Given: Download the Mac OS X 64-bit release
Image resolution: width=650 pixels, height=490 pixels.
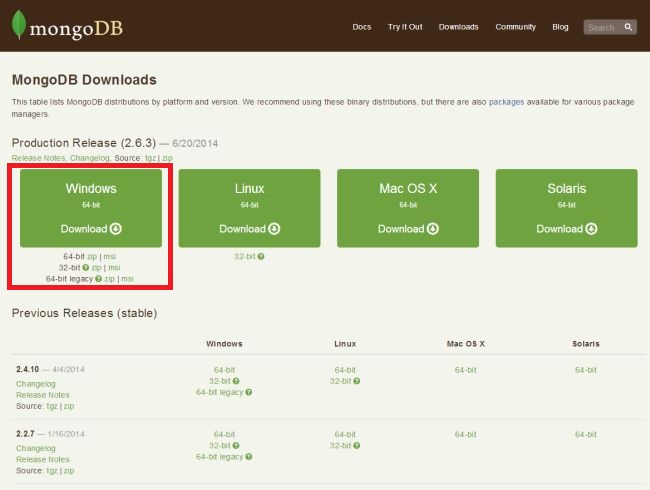Looking at the screenshot, I should (x=408, y=208).
